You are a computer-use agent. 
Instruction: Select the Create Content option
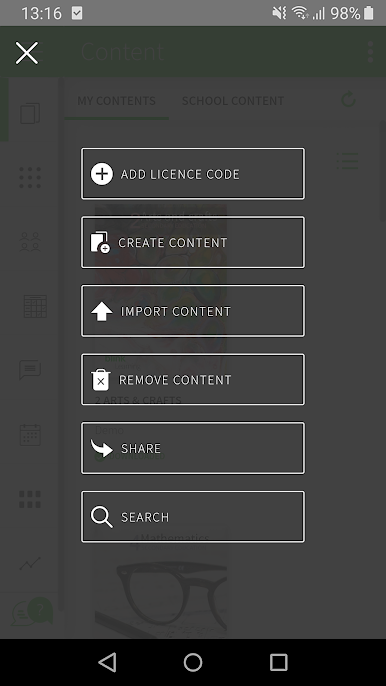pyautogui.click(x=193, y=242)
